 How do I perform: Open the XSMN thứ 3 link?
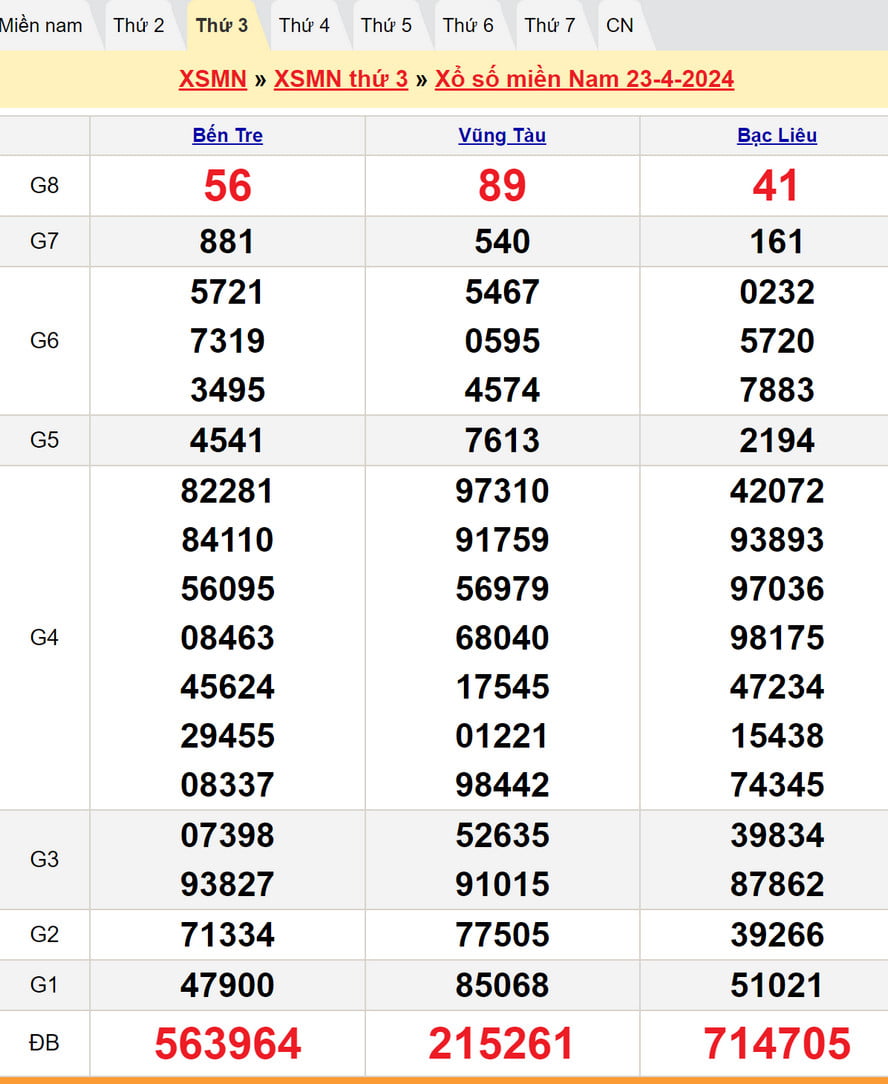tap(341, 79)
